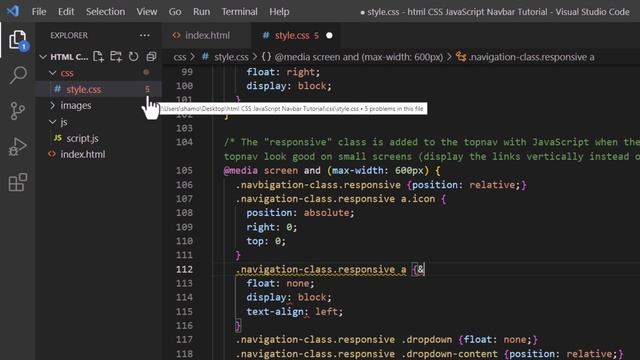Open Explorer more actions ellipsis

pyautogui.click(x=144, y=36)
